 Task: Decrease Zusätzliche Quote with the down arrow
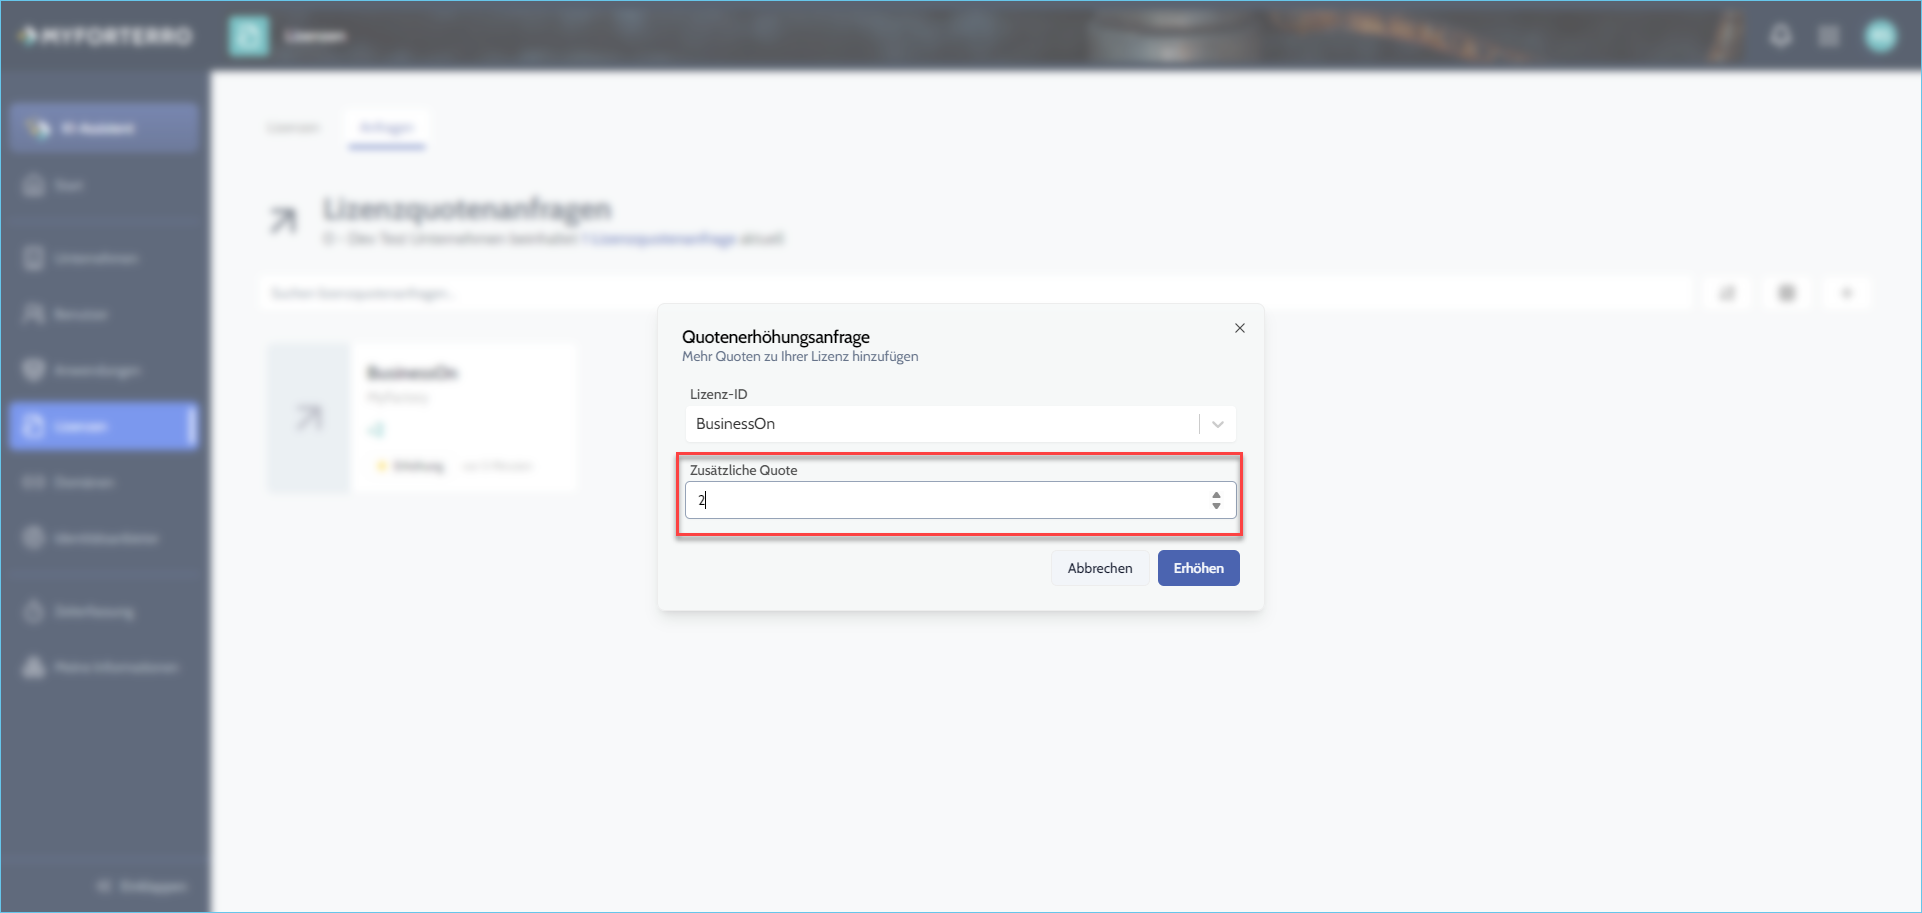click(1216, 506)
